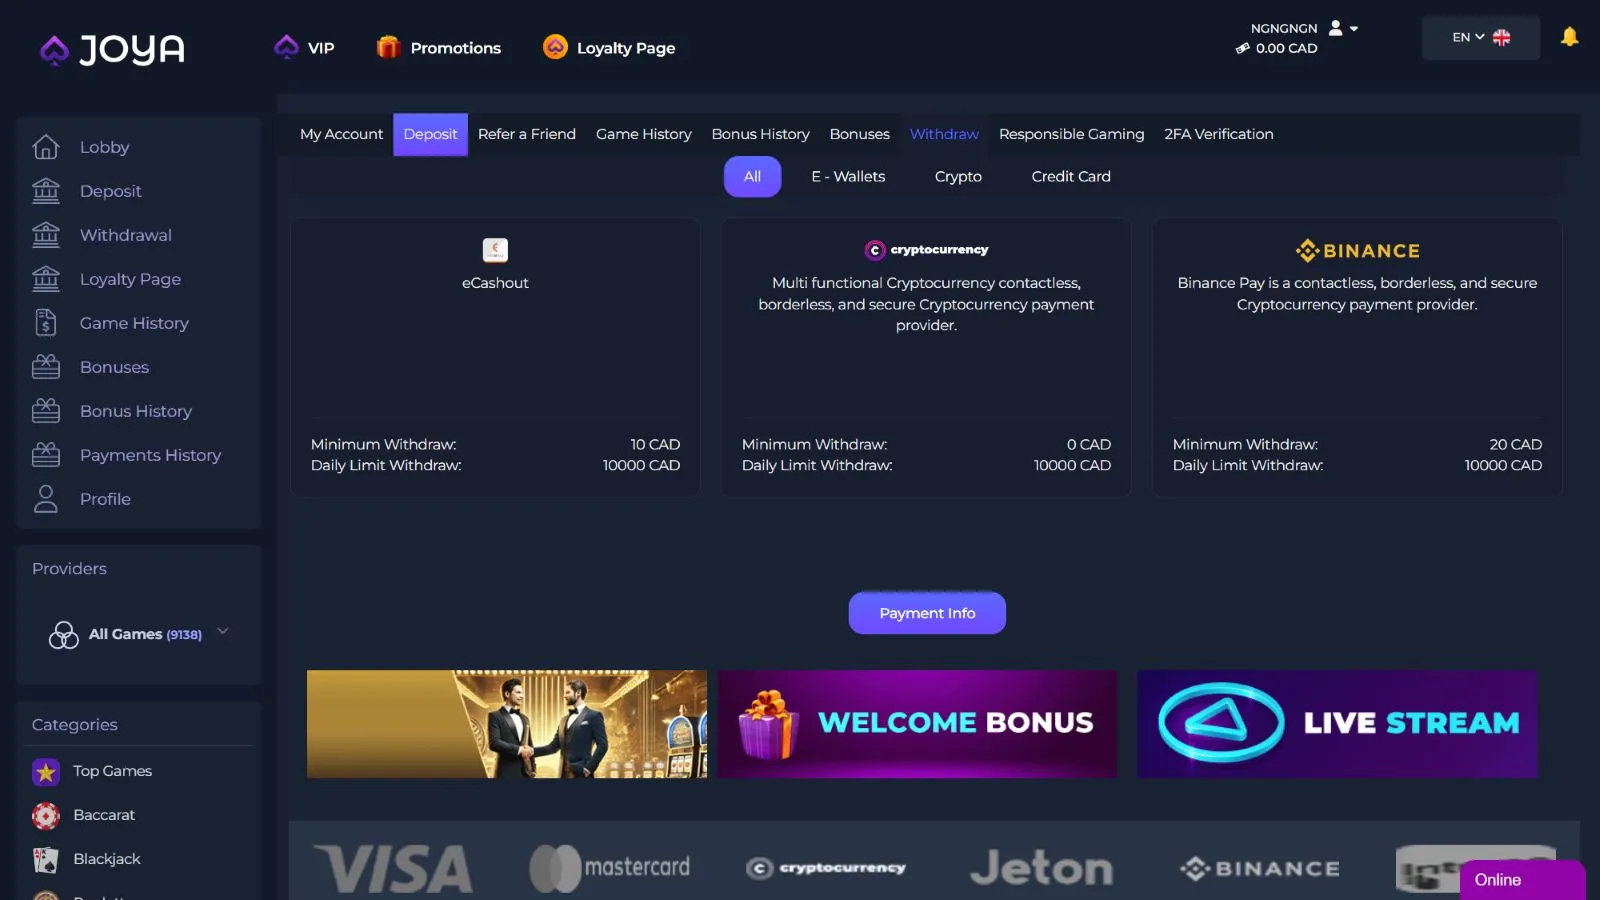The width and height of the screenshot is (1600, 900).
Task: Filter payment methods by Credit Card
Action: 1071,177
